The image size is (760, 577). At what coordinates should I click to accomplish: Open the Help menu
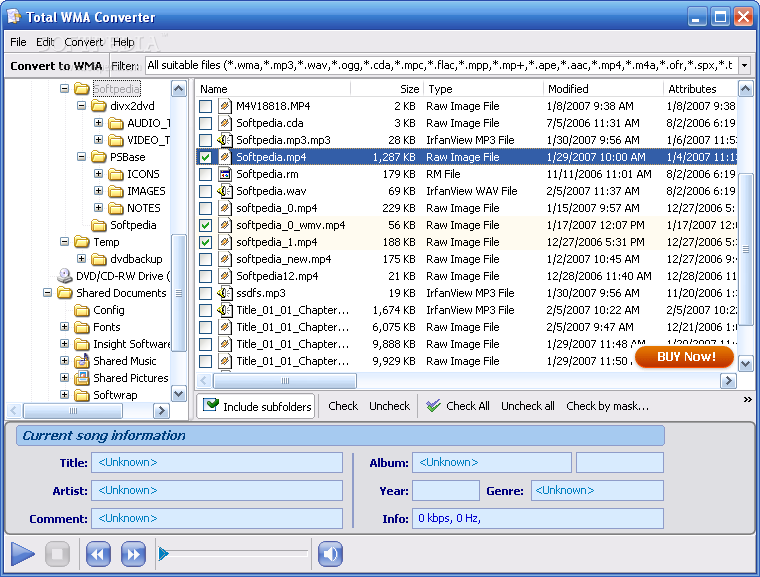coord(124,42)
